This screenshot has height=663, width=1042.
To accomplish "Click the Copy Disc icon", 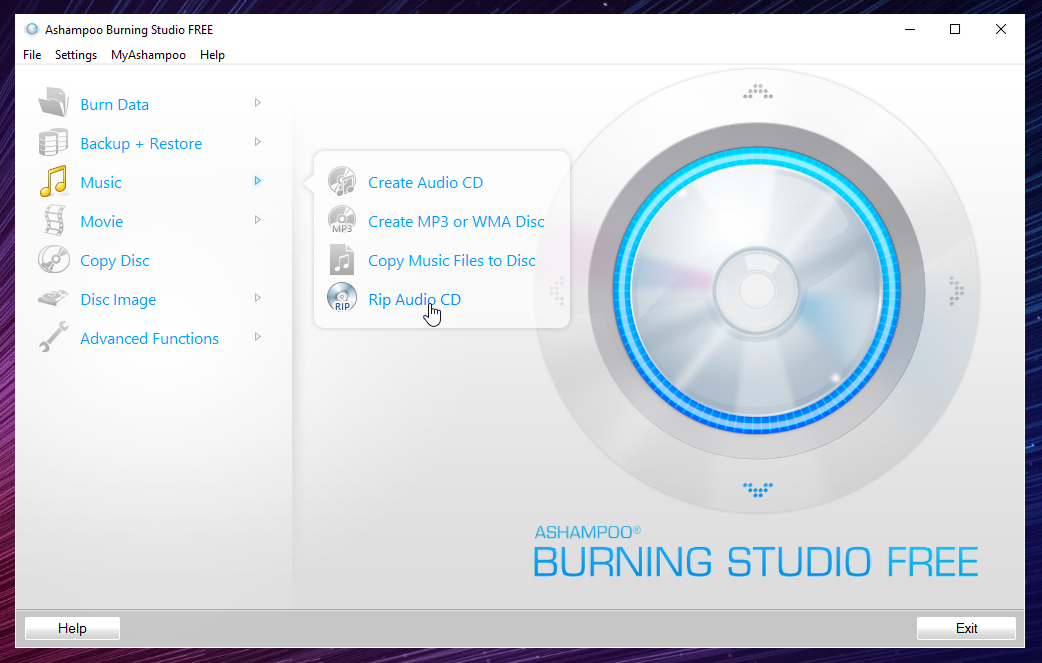I will click(x=54, y=260).
